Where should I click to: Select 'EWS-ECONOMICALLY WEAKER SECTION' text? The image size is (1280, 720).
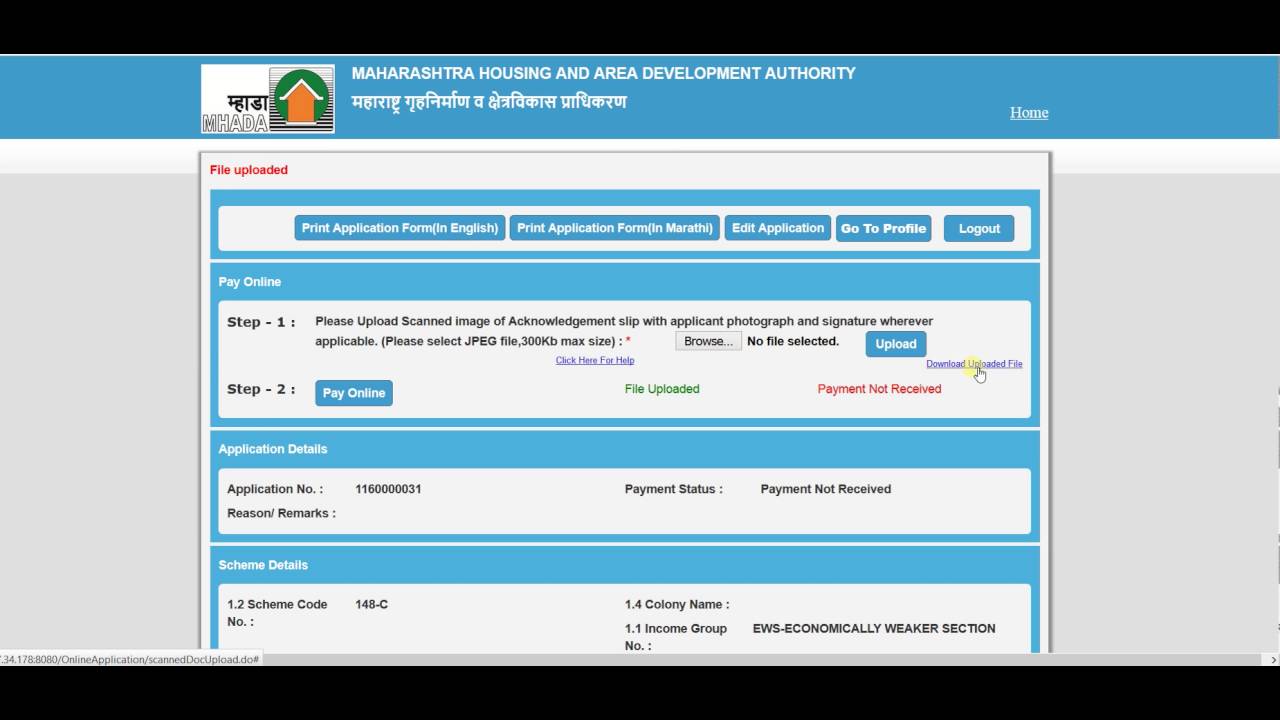(874, 628)
